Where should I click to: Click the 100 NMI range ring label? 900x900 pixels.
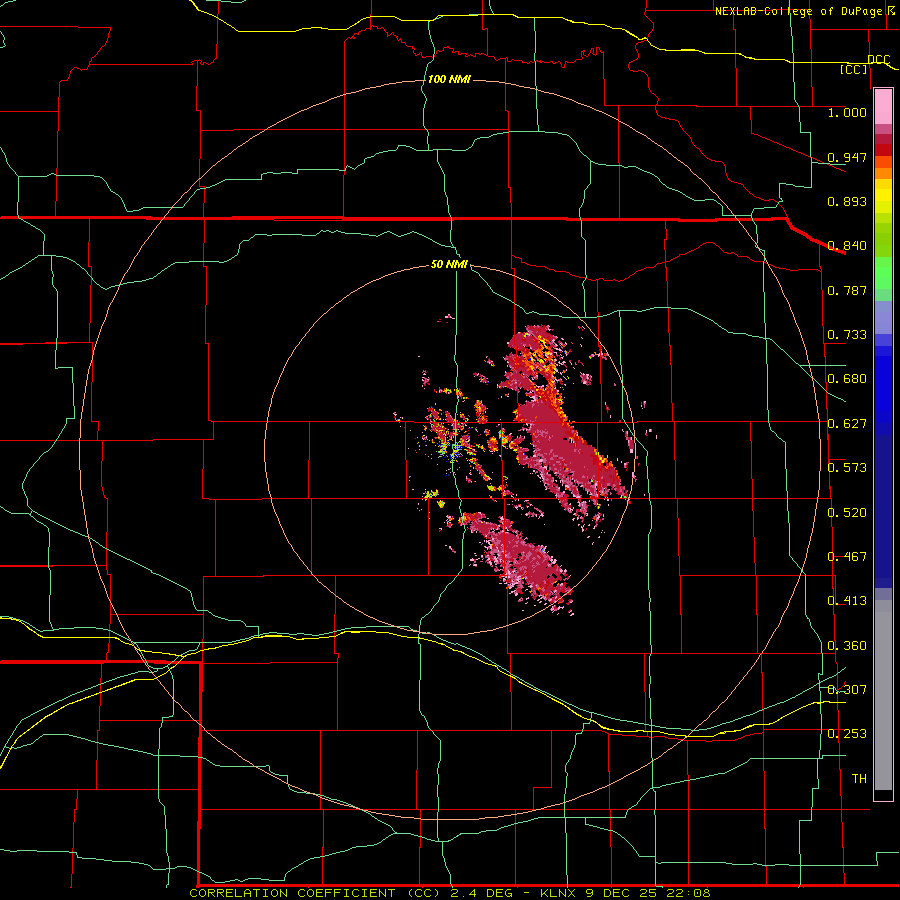(x=449, y=79)
